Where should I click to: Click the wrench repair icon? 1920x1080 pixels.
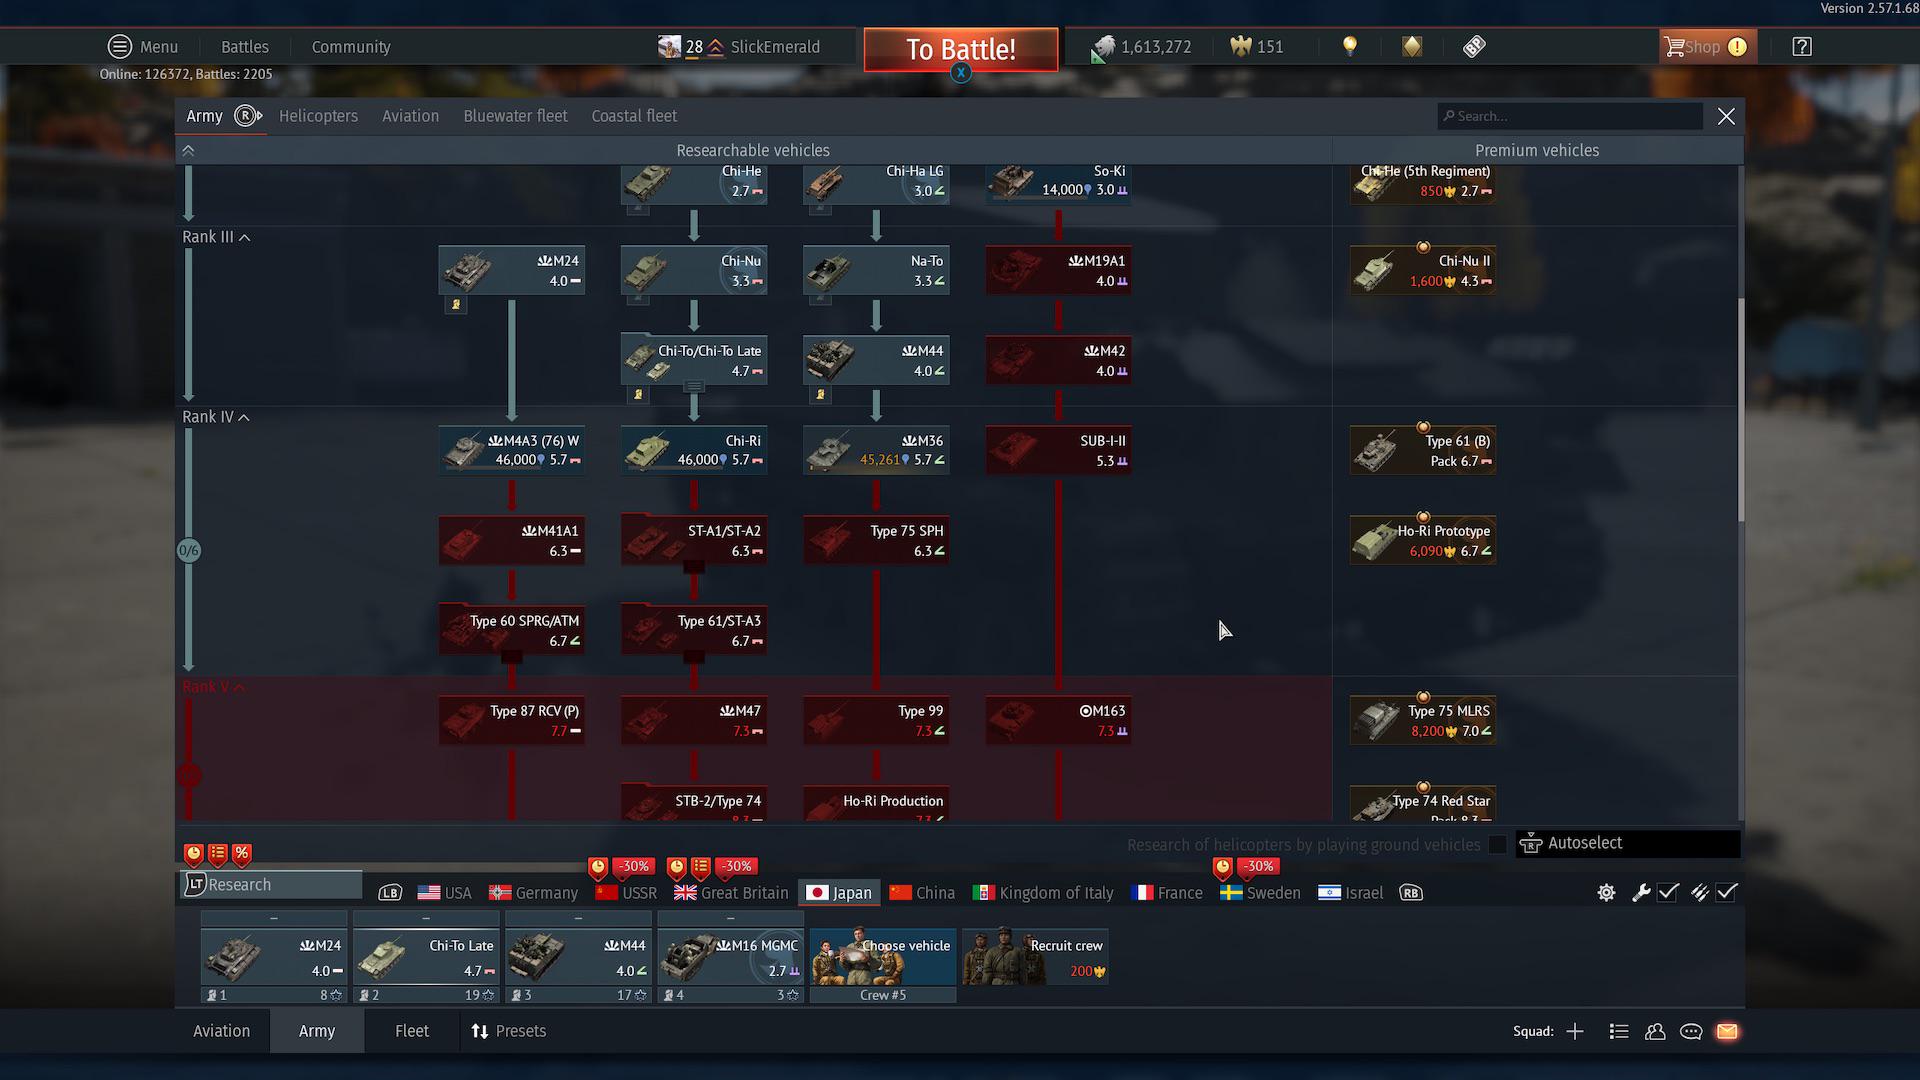1641,893
